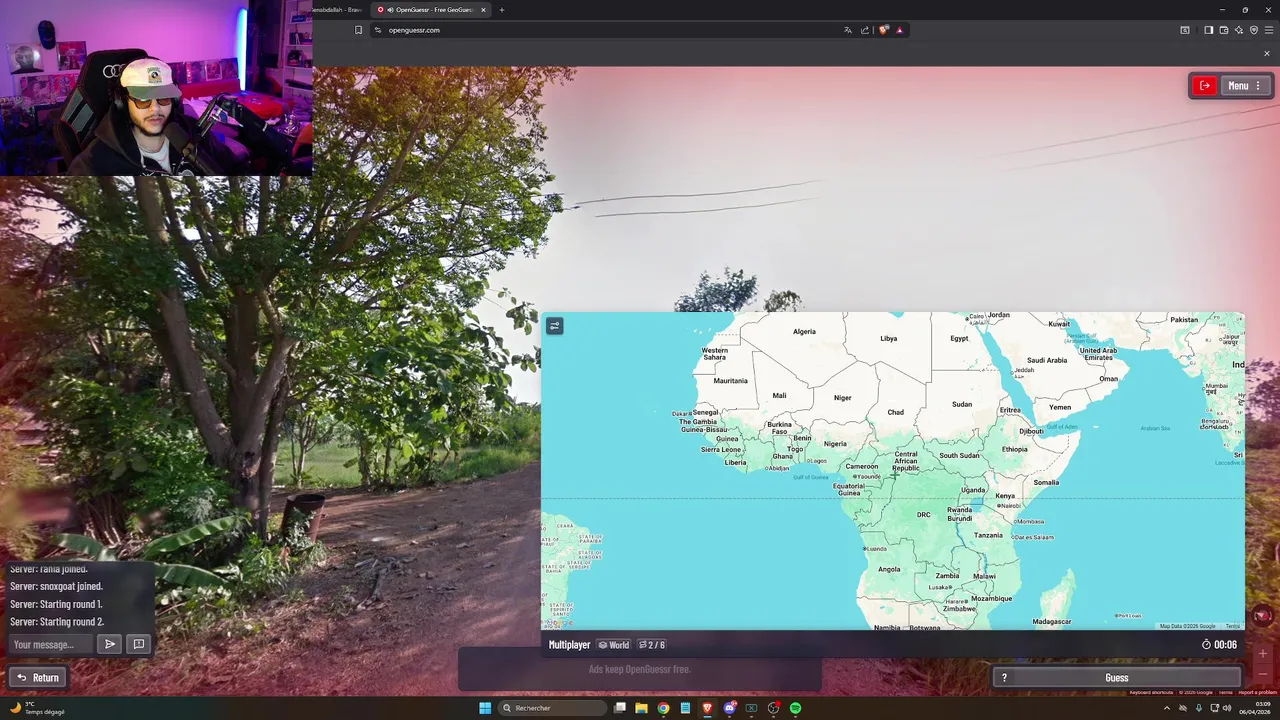Zoom out Street View minus button
The height and width of the screenshot is (720, 1280).
pos(1262,674)
